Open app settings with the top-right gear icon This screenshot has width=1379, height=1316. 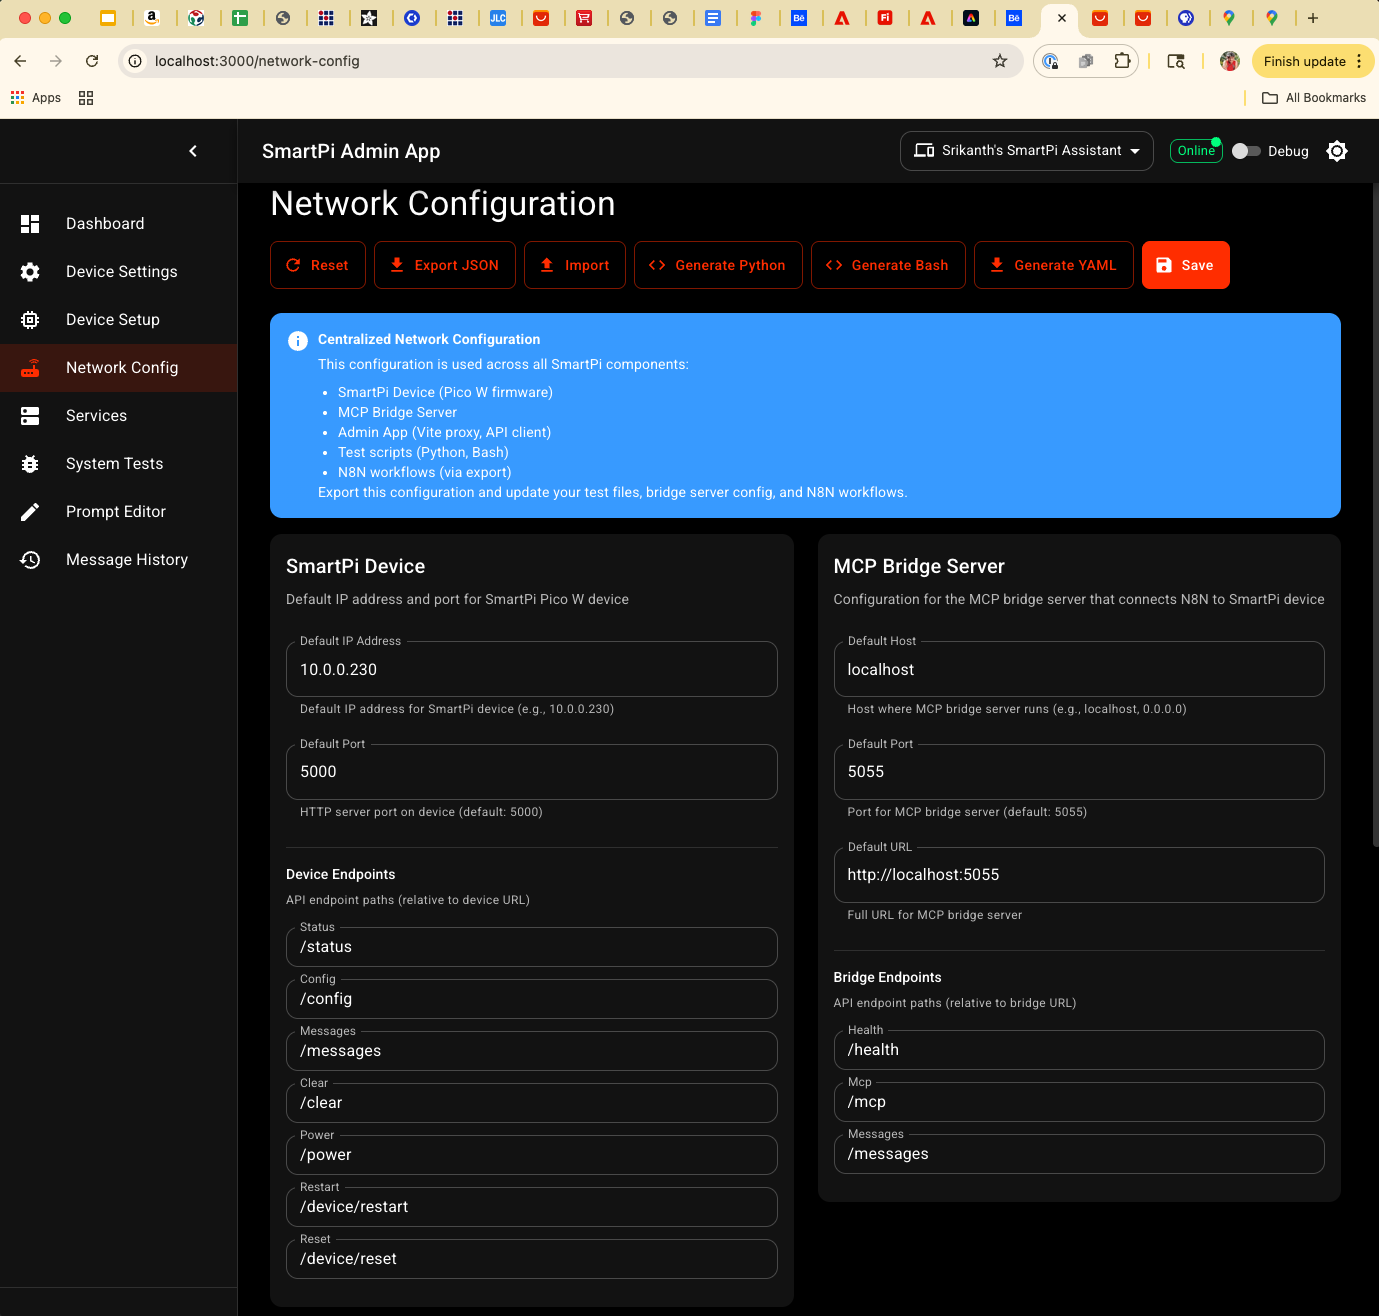tap(1337, 151)
